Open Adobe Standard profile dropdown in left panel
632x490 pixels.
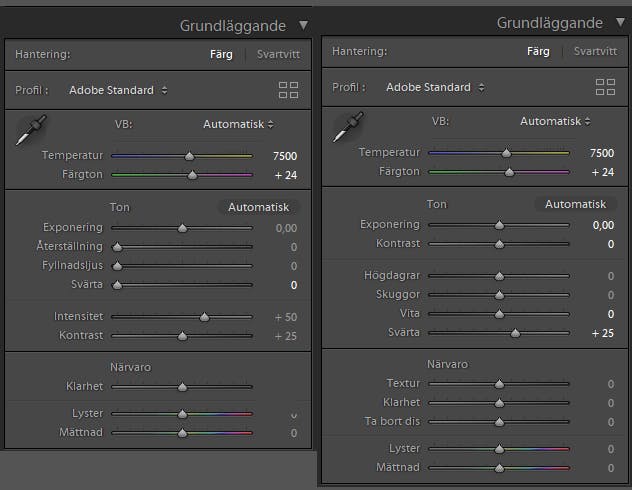click(x=118, y=90)
